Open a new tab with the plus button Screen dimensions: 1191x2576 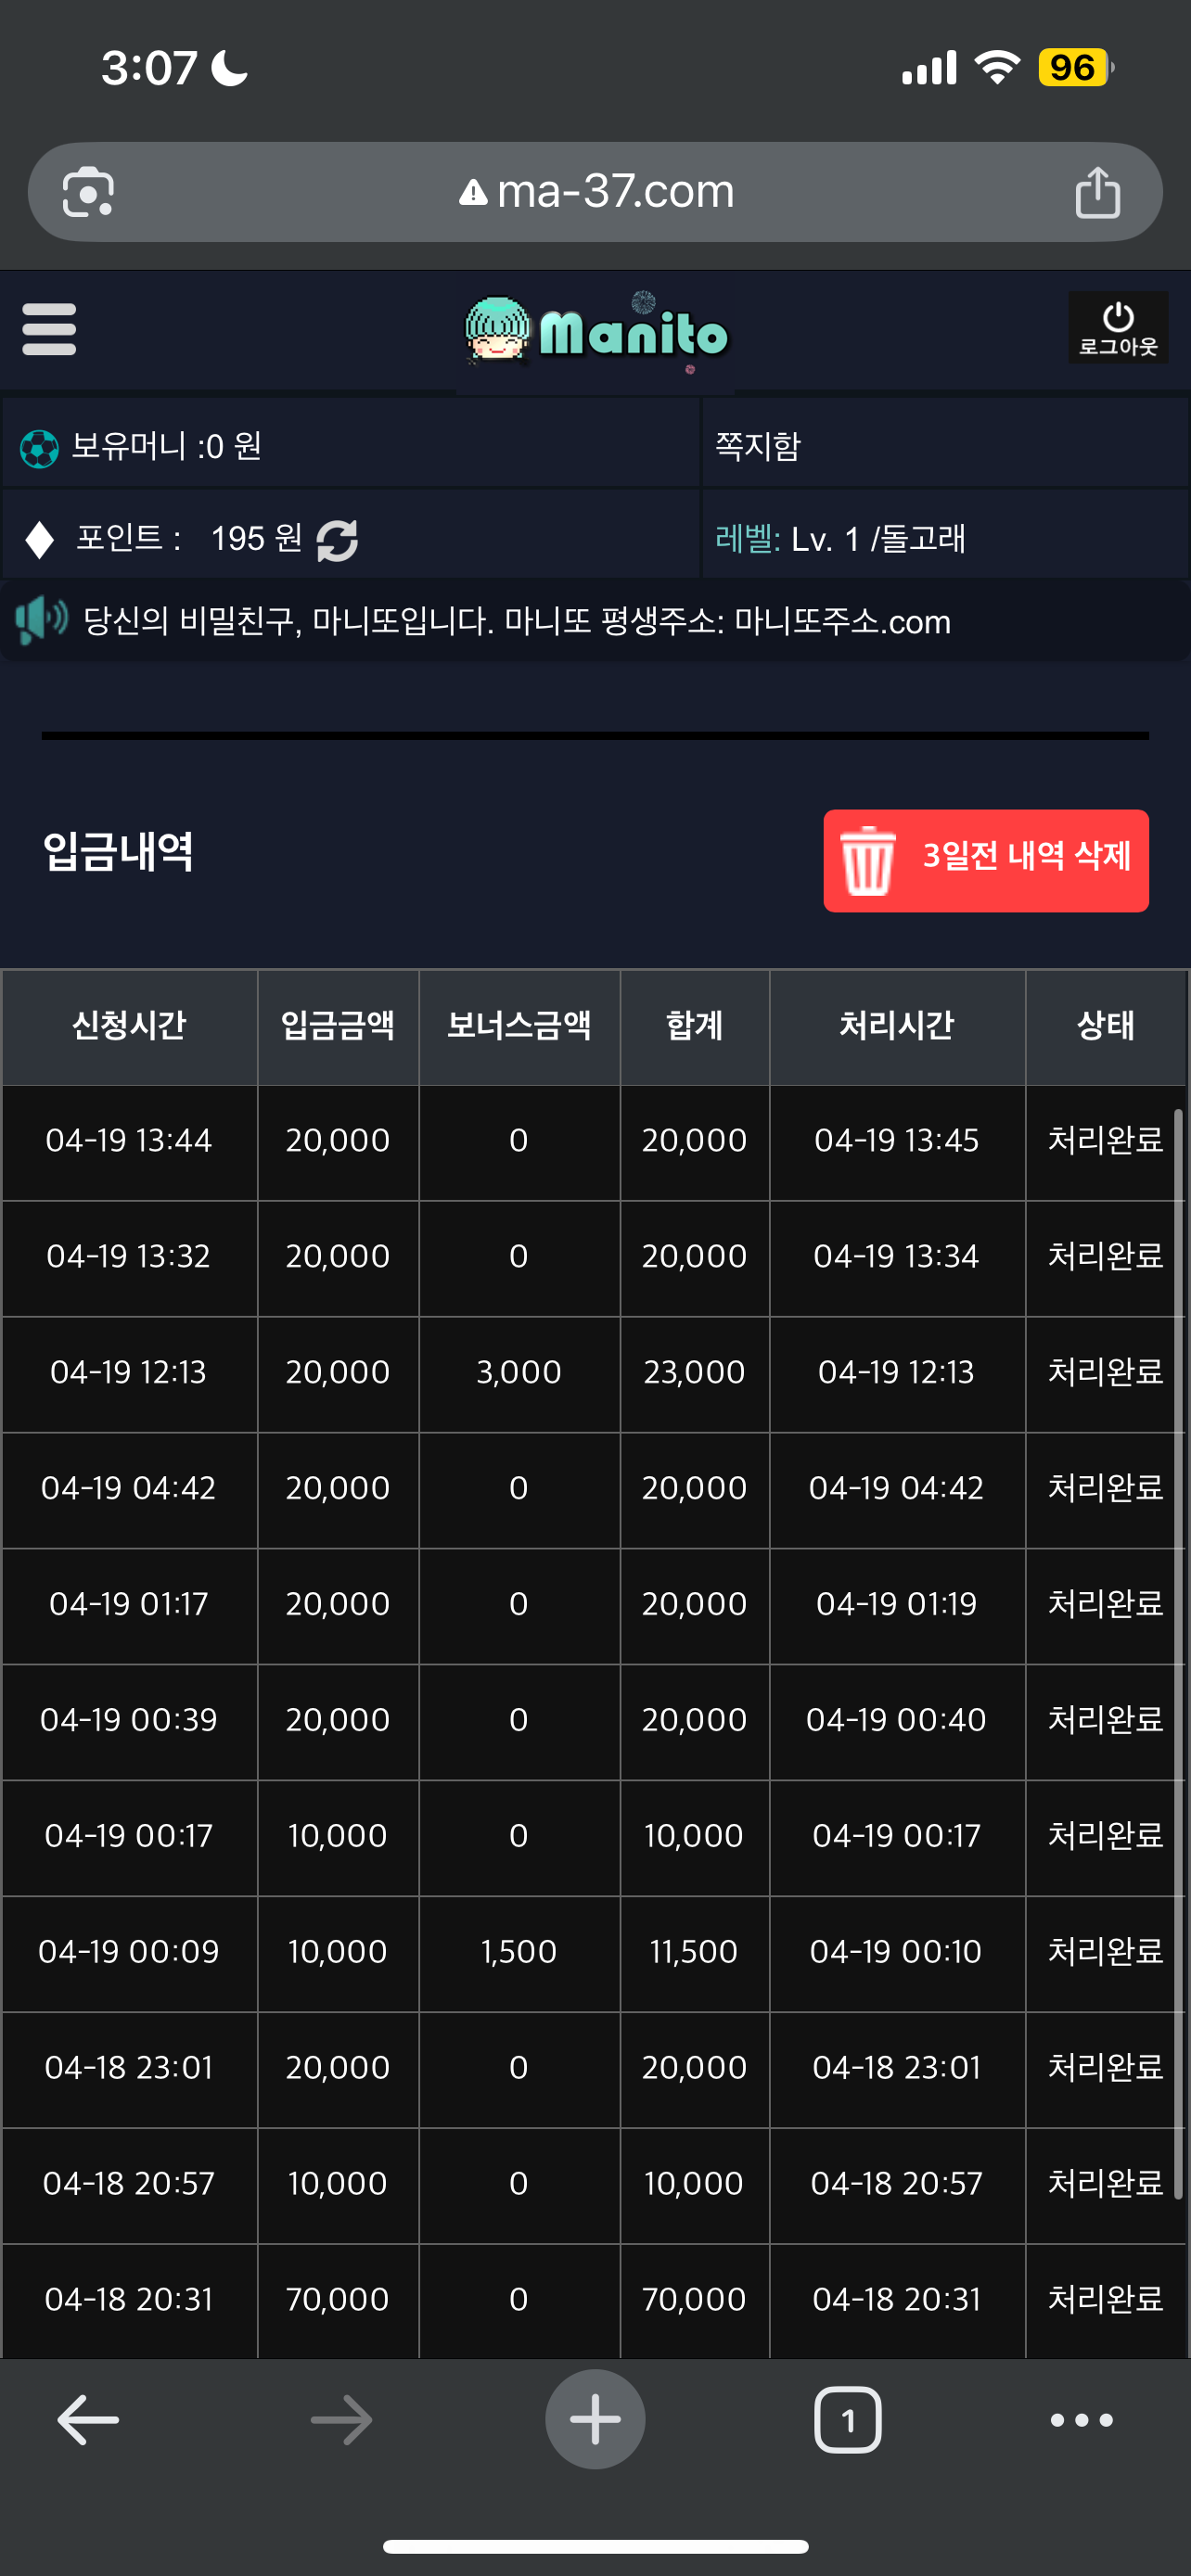coord(595,2419)
